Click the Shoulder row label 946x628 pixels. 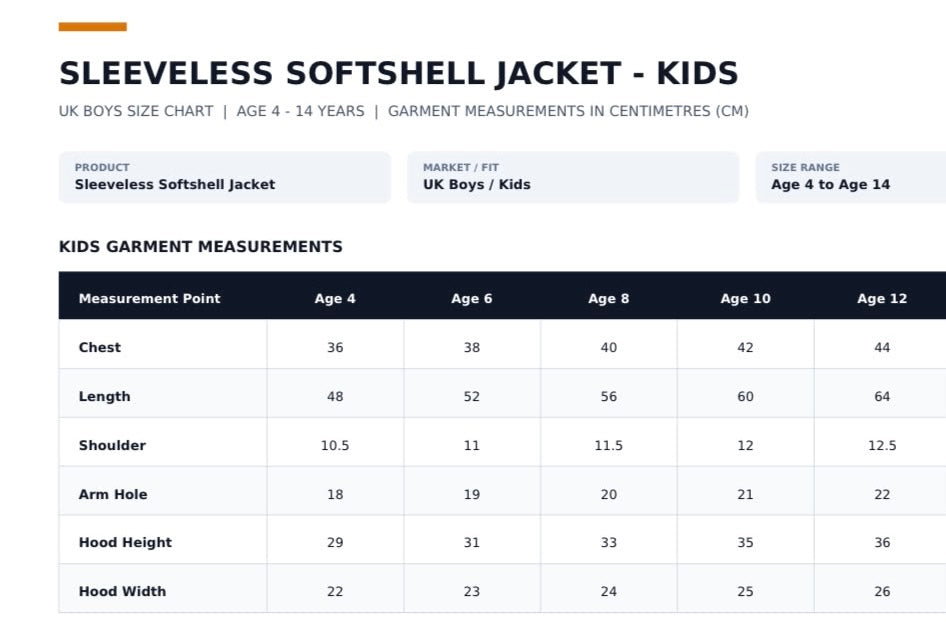(112, 445)
